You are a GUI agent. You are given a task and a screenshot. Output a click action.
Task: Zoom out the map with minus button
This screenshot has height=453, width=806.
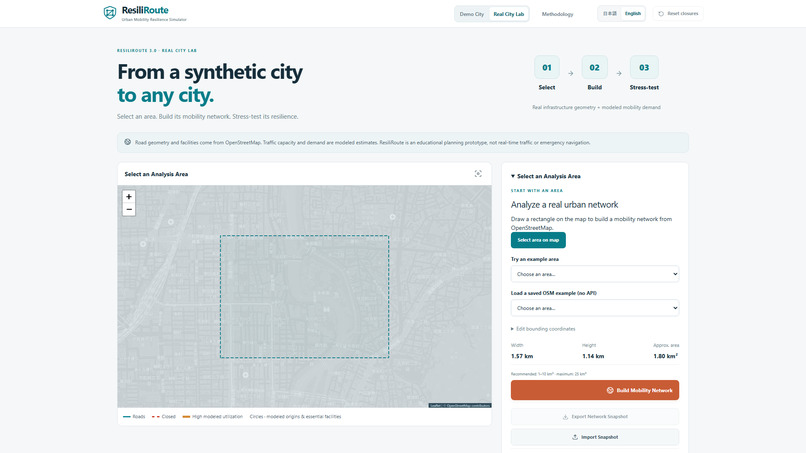coord(129,209)
